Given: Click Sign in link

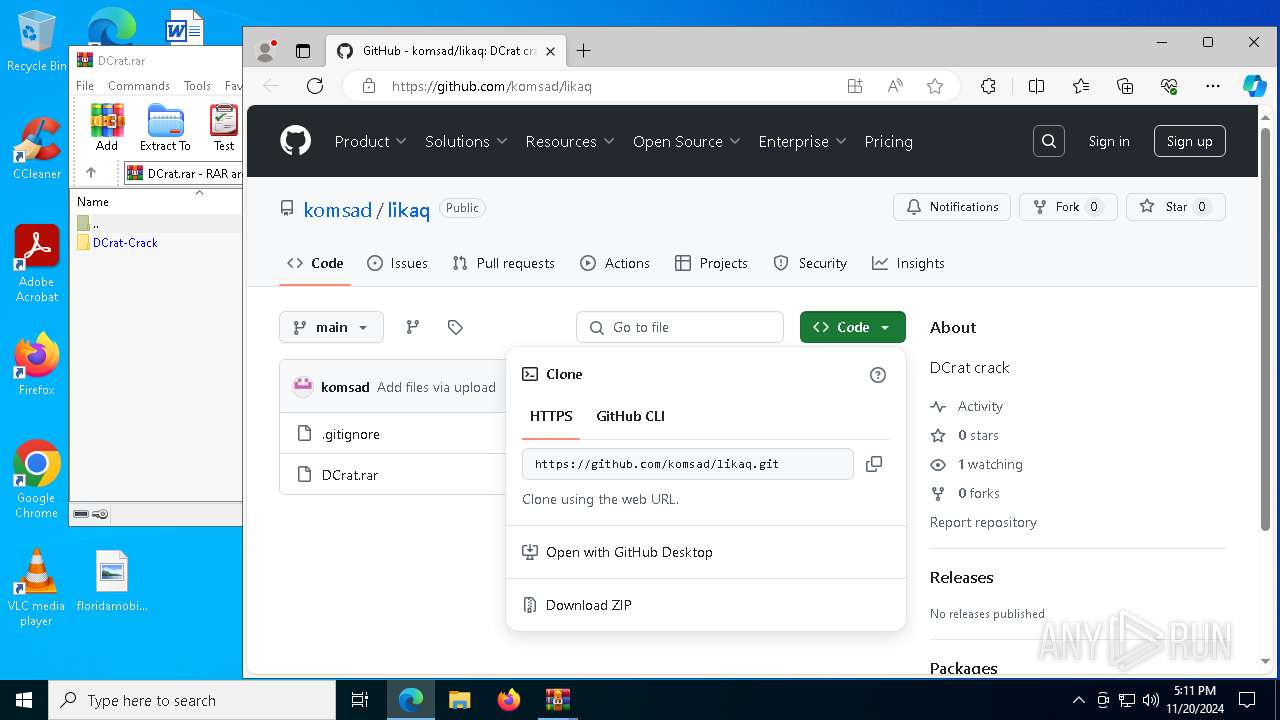Looking at the screenshot, I should (1109, 141).
